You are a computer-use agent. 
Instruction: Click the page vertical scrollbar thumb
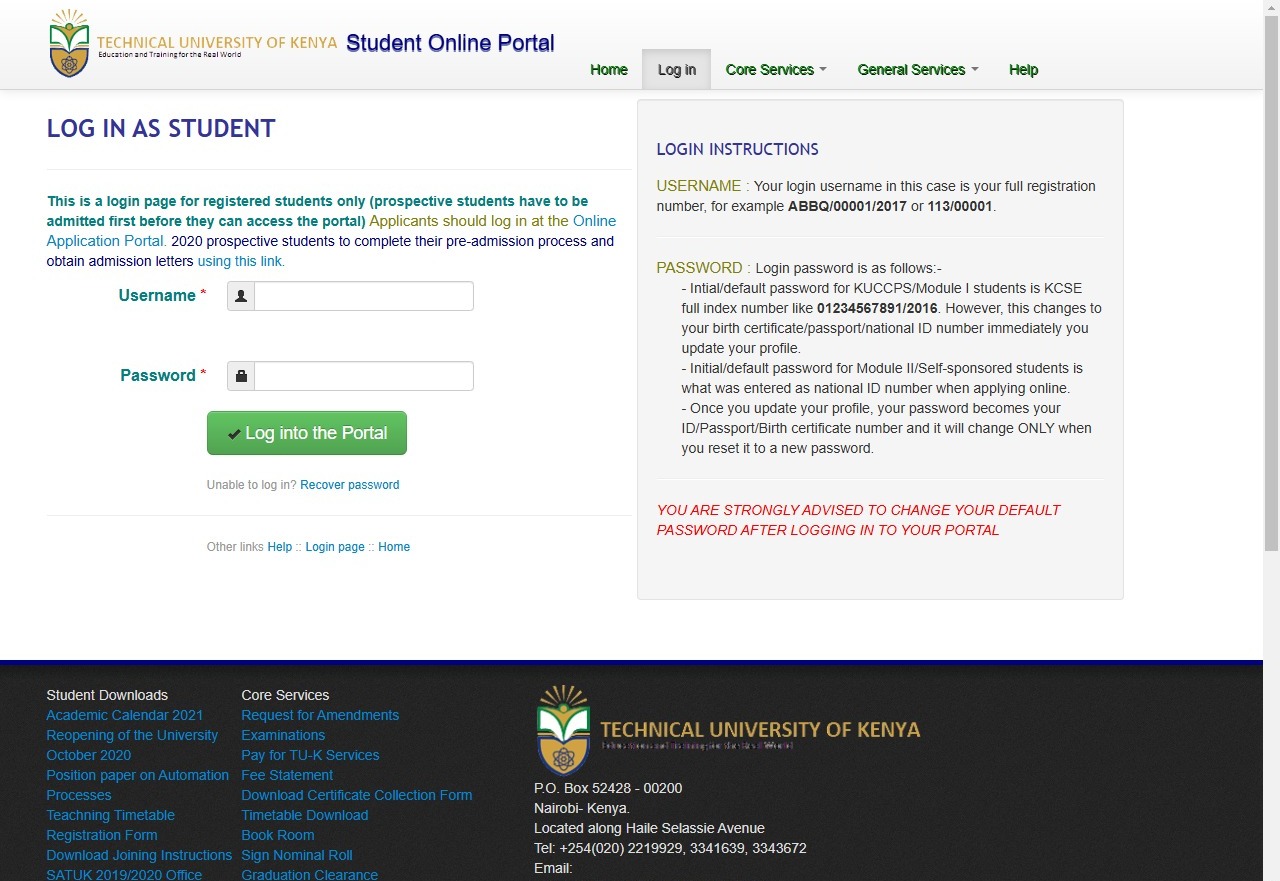(x=1271, y=284)
